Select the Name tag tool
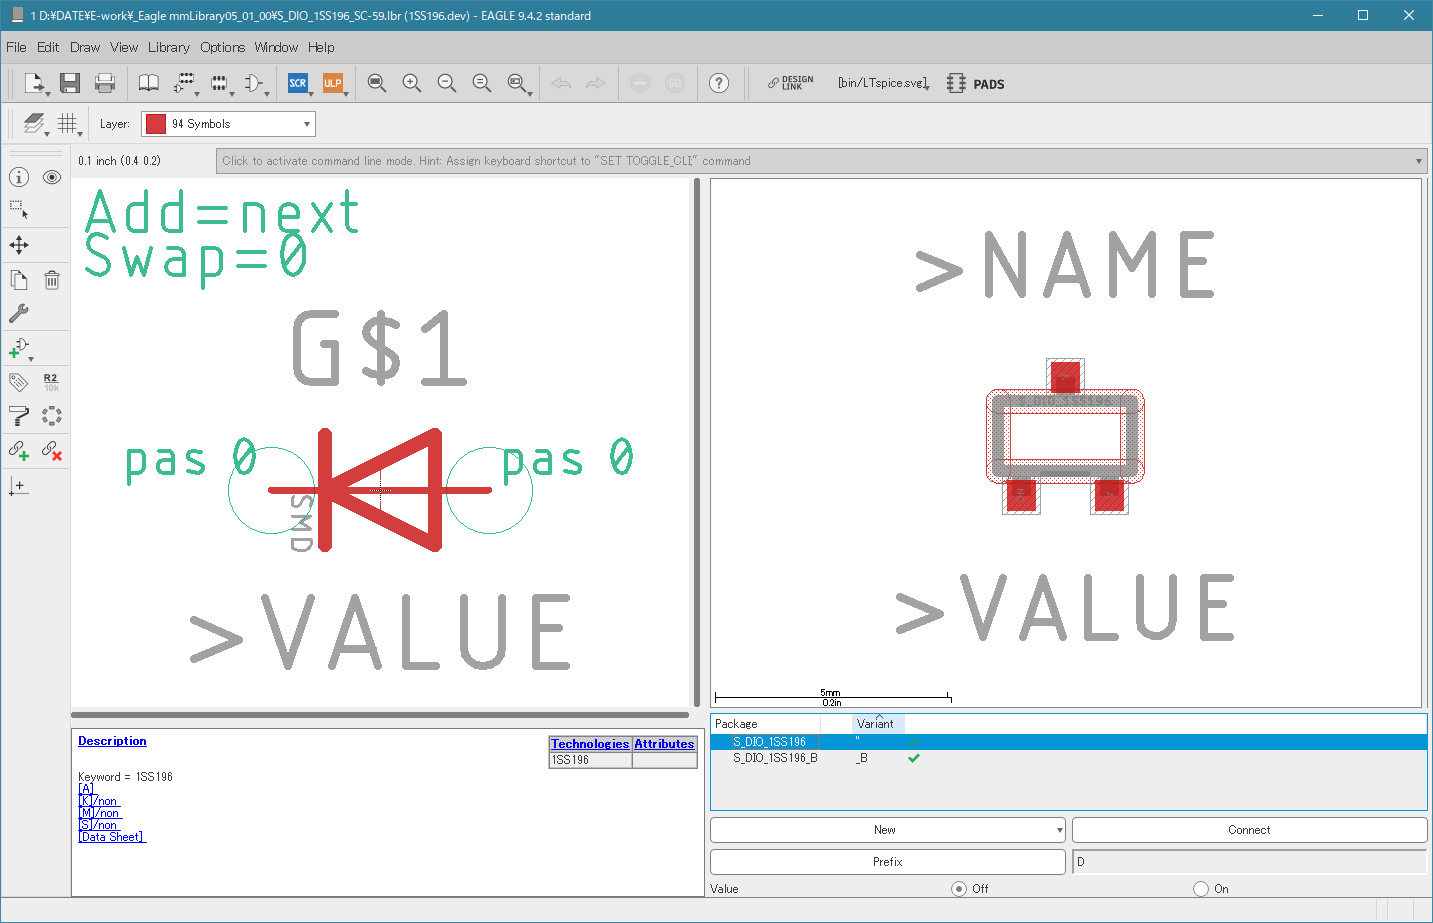The width and height of the screenshot is (1433, 923). (19, 382)
